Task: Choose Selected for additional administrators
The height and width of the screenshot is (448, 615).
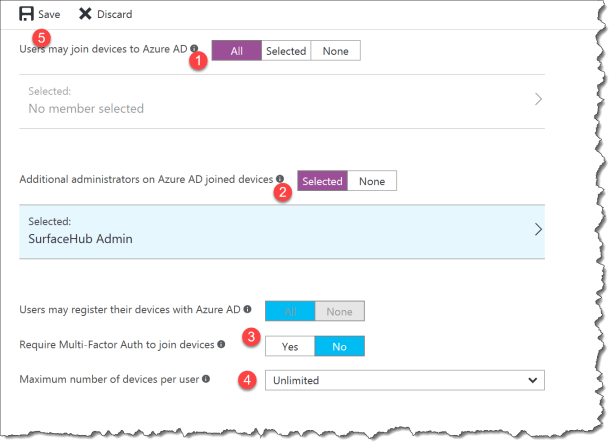Action: [322, 181]
